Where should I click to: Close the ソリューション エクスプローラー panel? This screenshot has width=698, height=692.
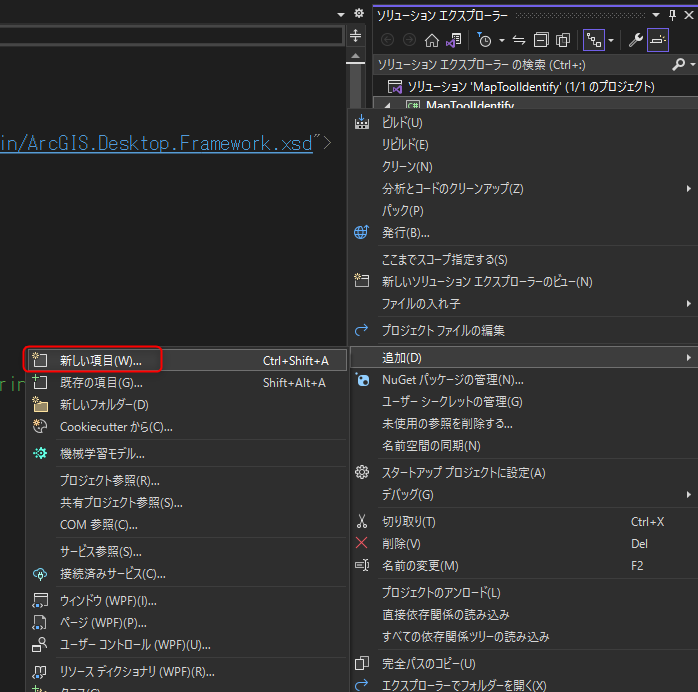coord(689,15)
